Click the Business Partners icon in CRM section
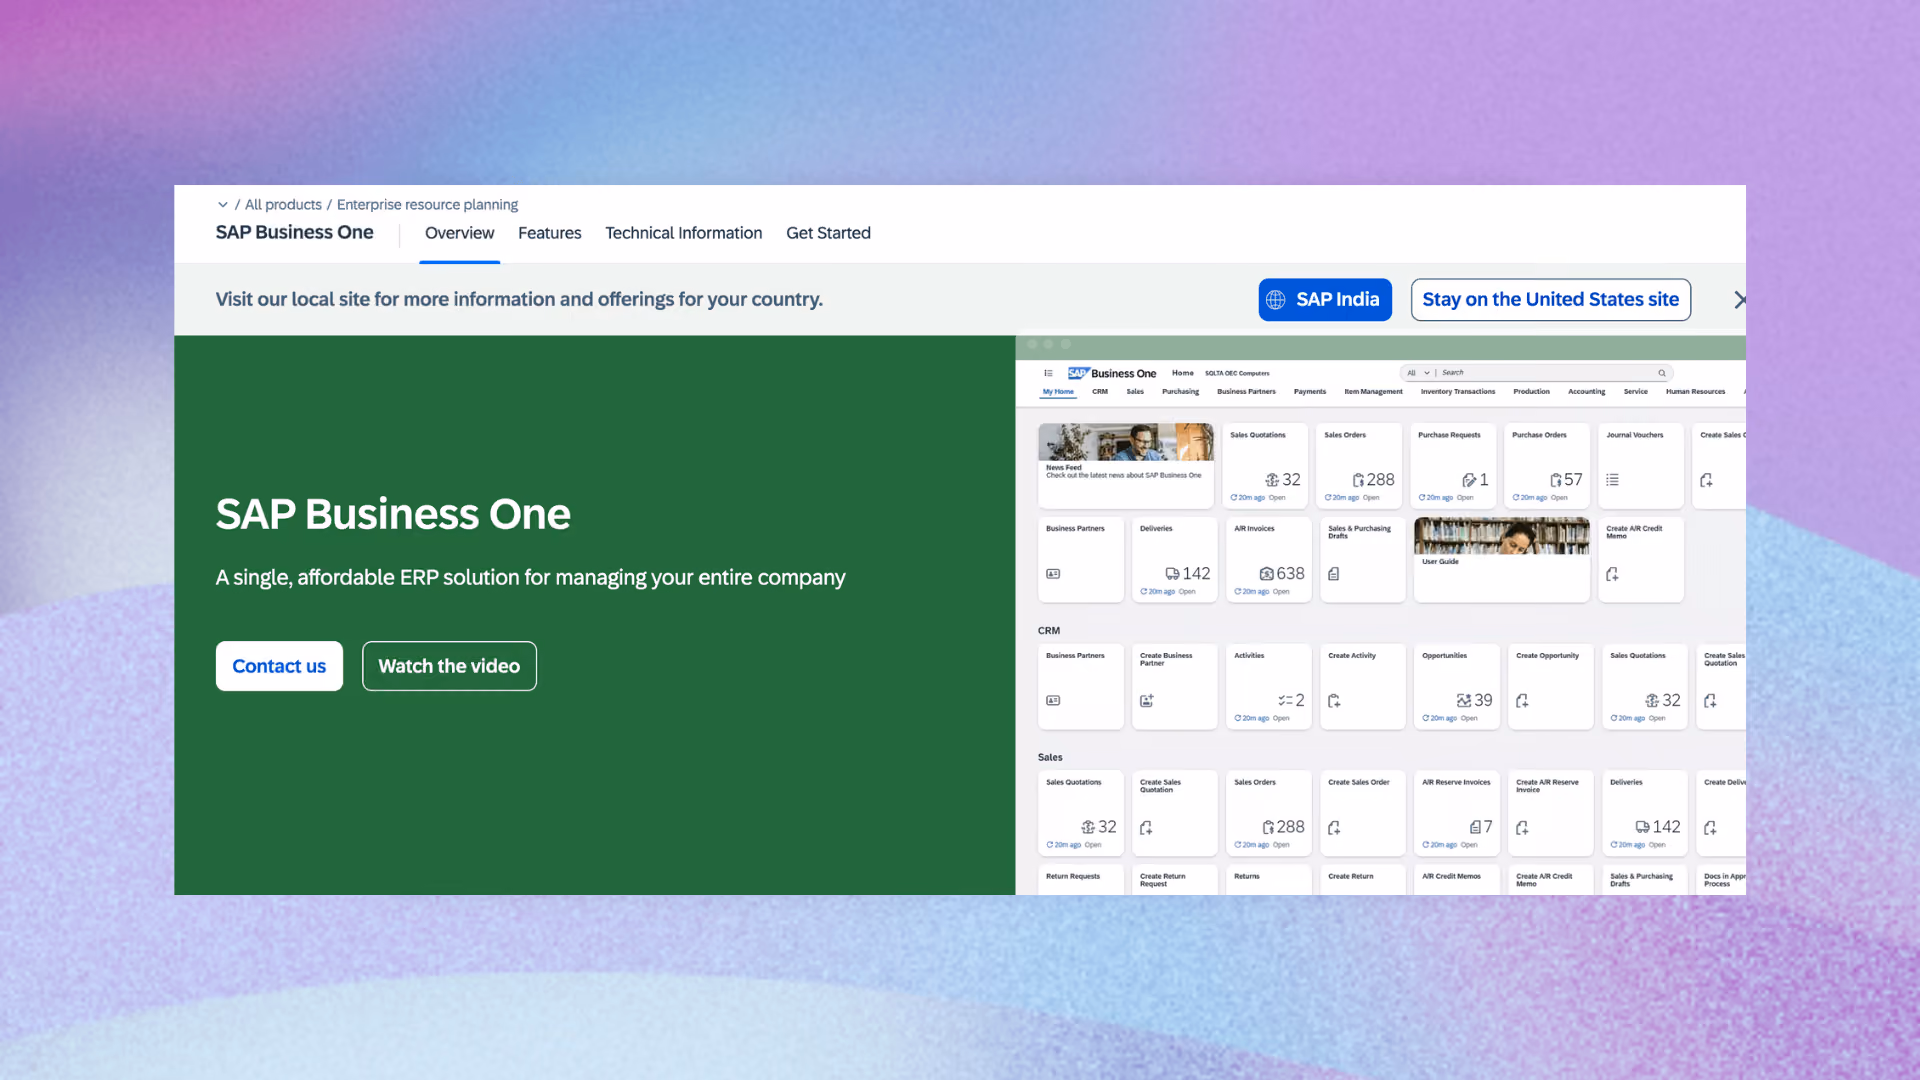The height and width of the screenshot is (1080, 1920). [x=1053, y=701]
